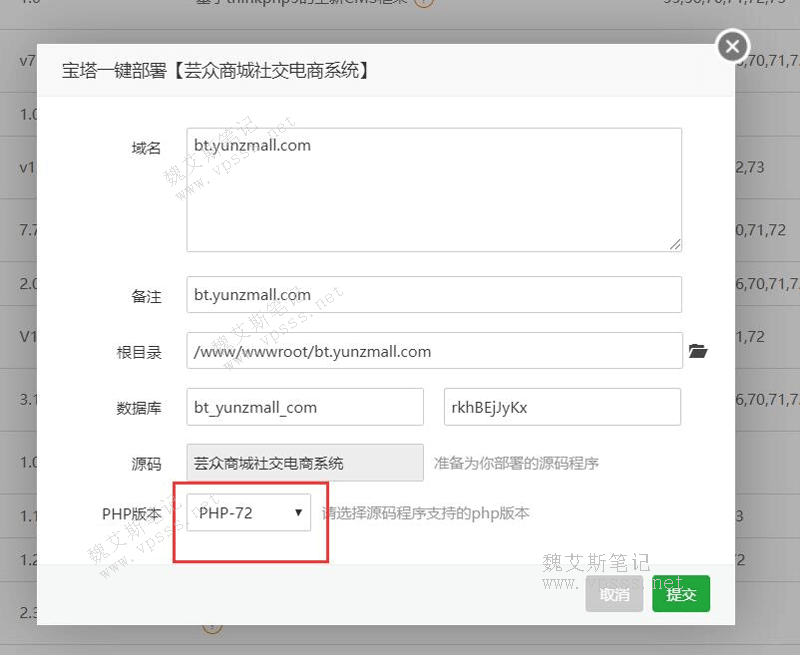The width and height of the screenshot is (800, 655).
Task: Click the PHP版本 label
Action: coord(131,513)
